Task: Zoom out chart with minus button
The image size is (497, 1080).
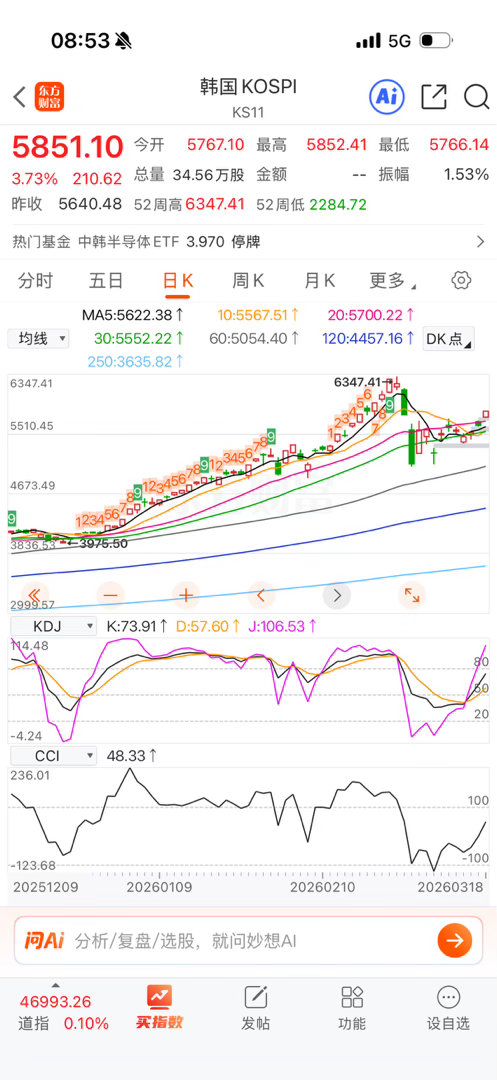Action: pos(111,594)
